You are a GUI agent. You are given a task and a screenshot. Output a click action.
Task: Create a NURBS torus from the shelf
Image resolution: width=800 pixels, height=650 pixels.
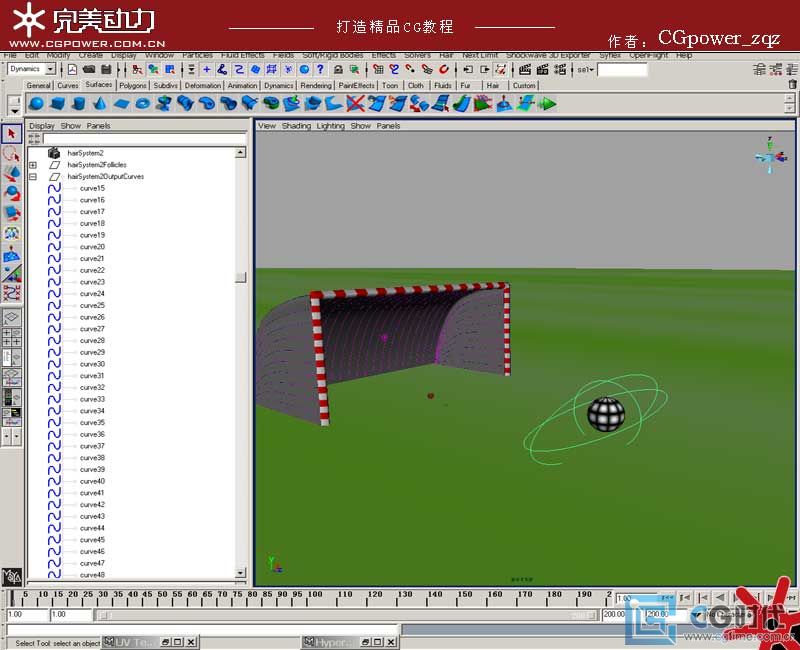click(143, 104)
